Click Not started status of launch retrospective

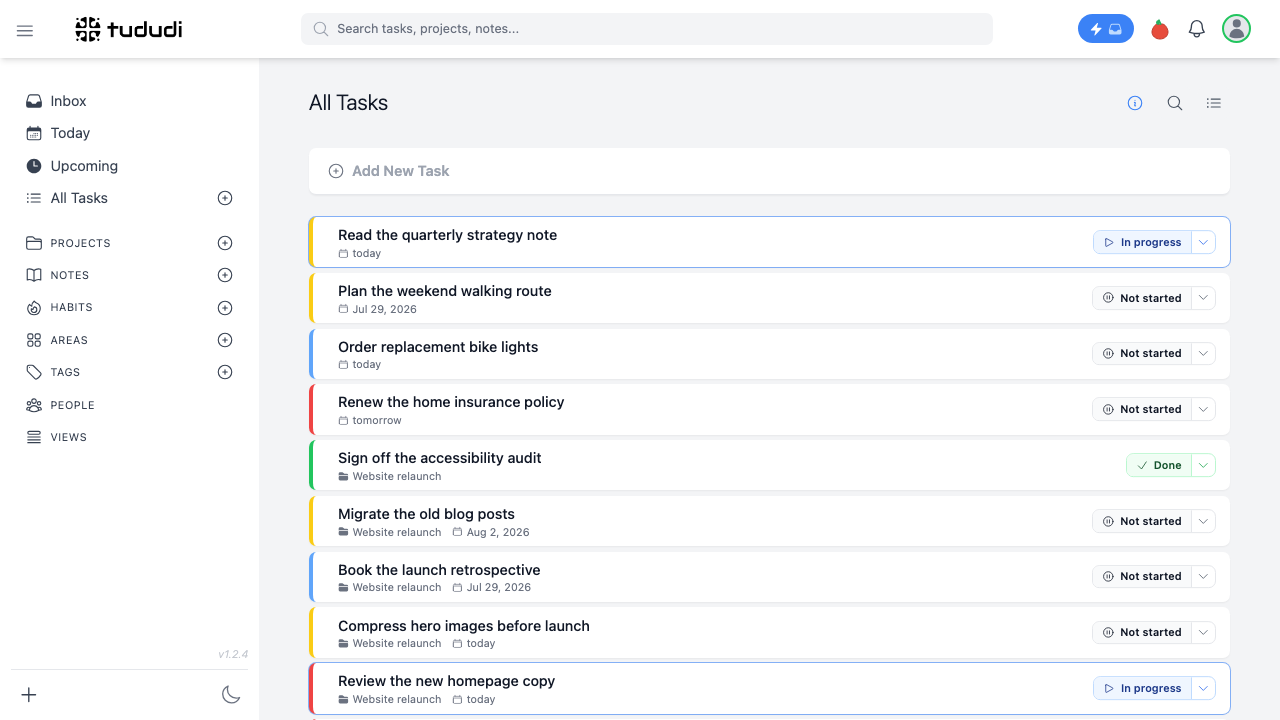click(1142, 576)
